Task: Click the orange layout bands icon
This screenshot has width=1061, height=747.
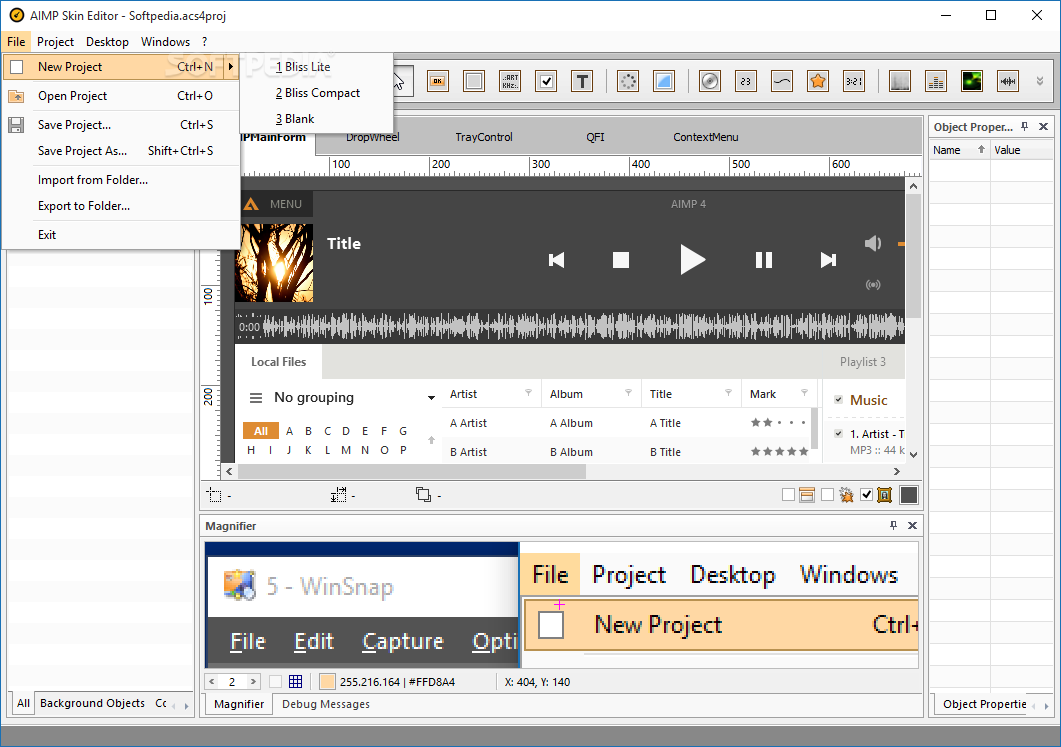Action: [x=807, y=495]
